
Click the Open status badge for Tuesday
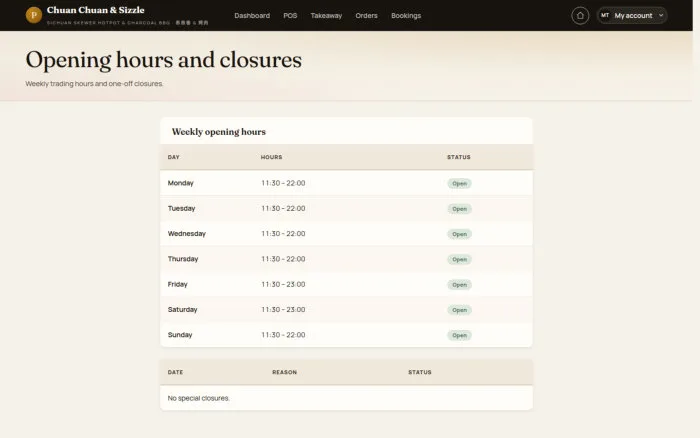click(459, 209)
